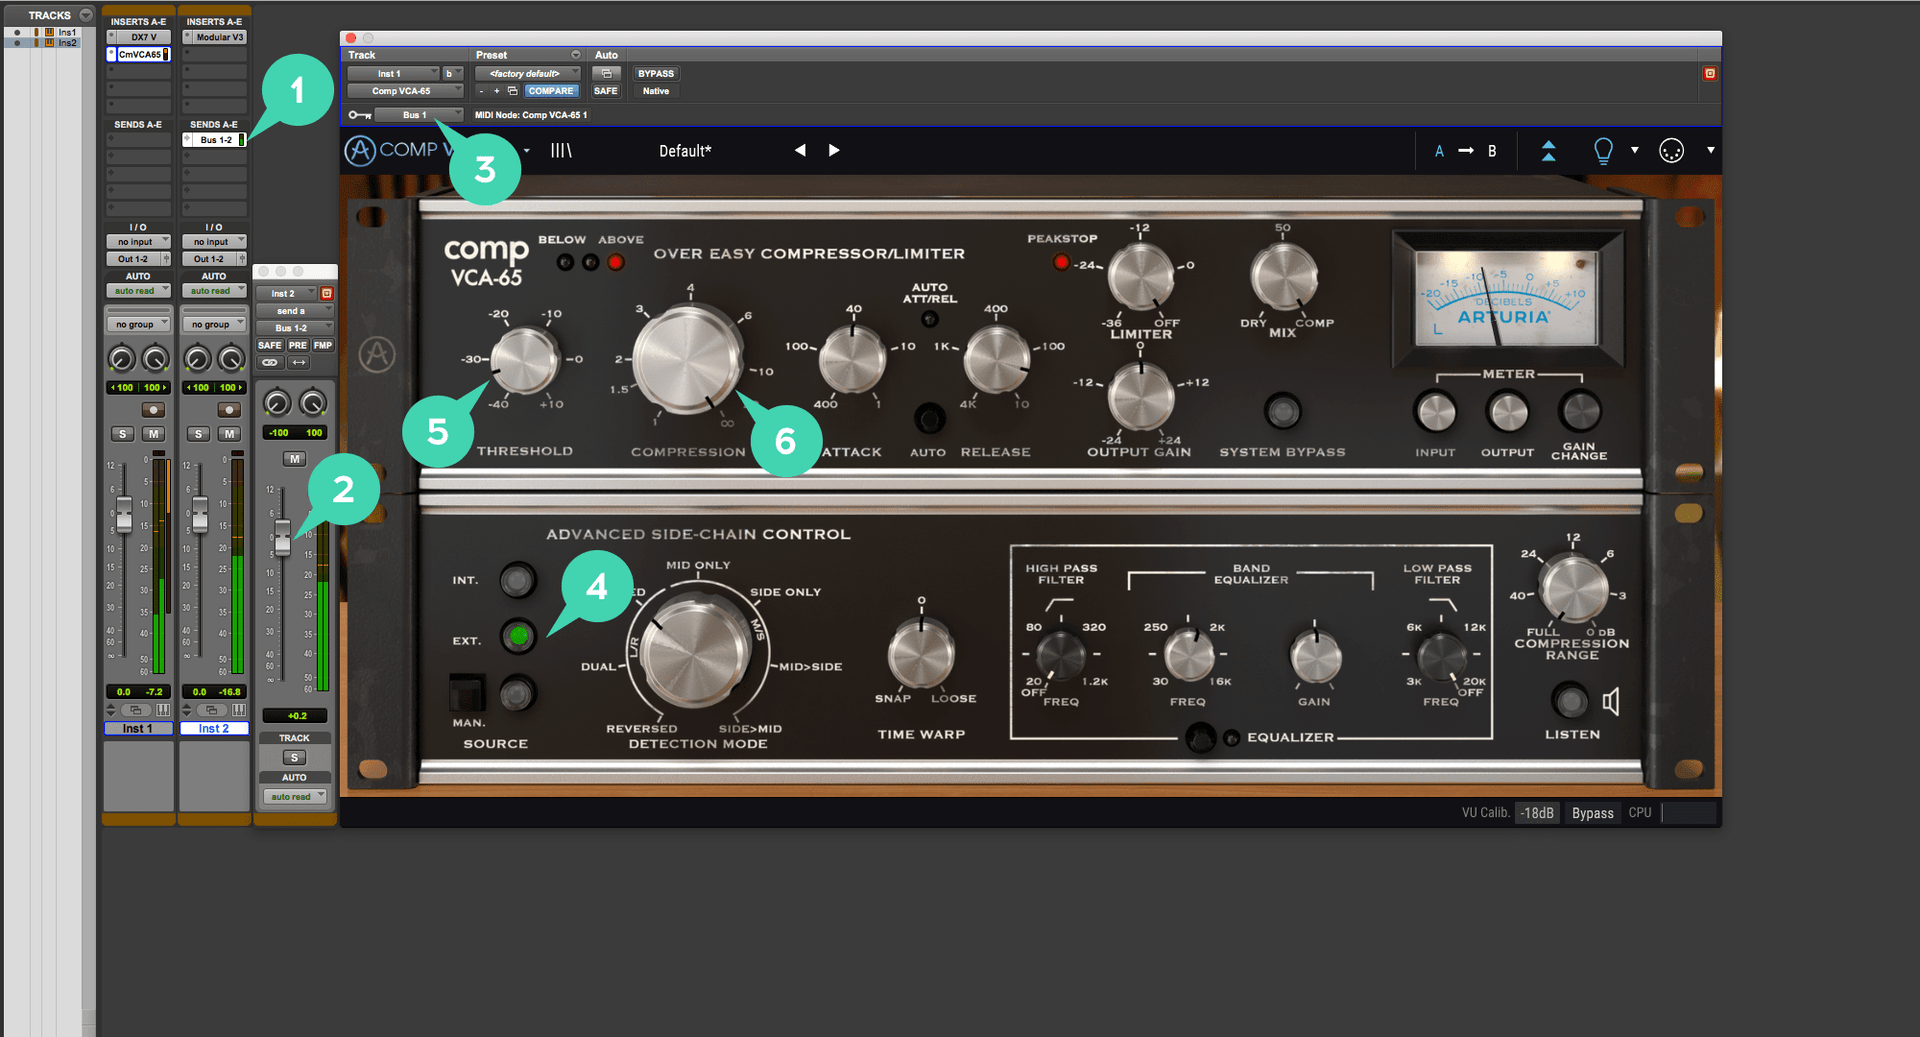Viewport: 1920px width, 1037px height.
Task: Record-enable the Inst 1 track
Action: 152,410
